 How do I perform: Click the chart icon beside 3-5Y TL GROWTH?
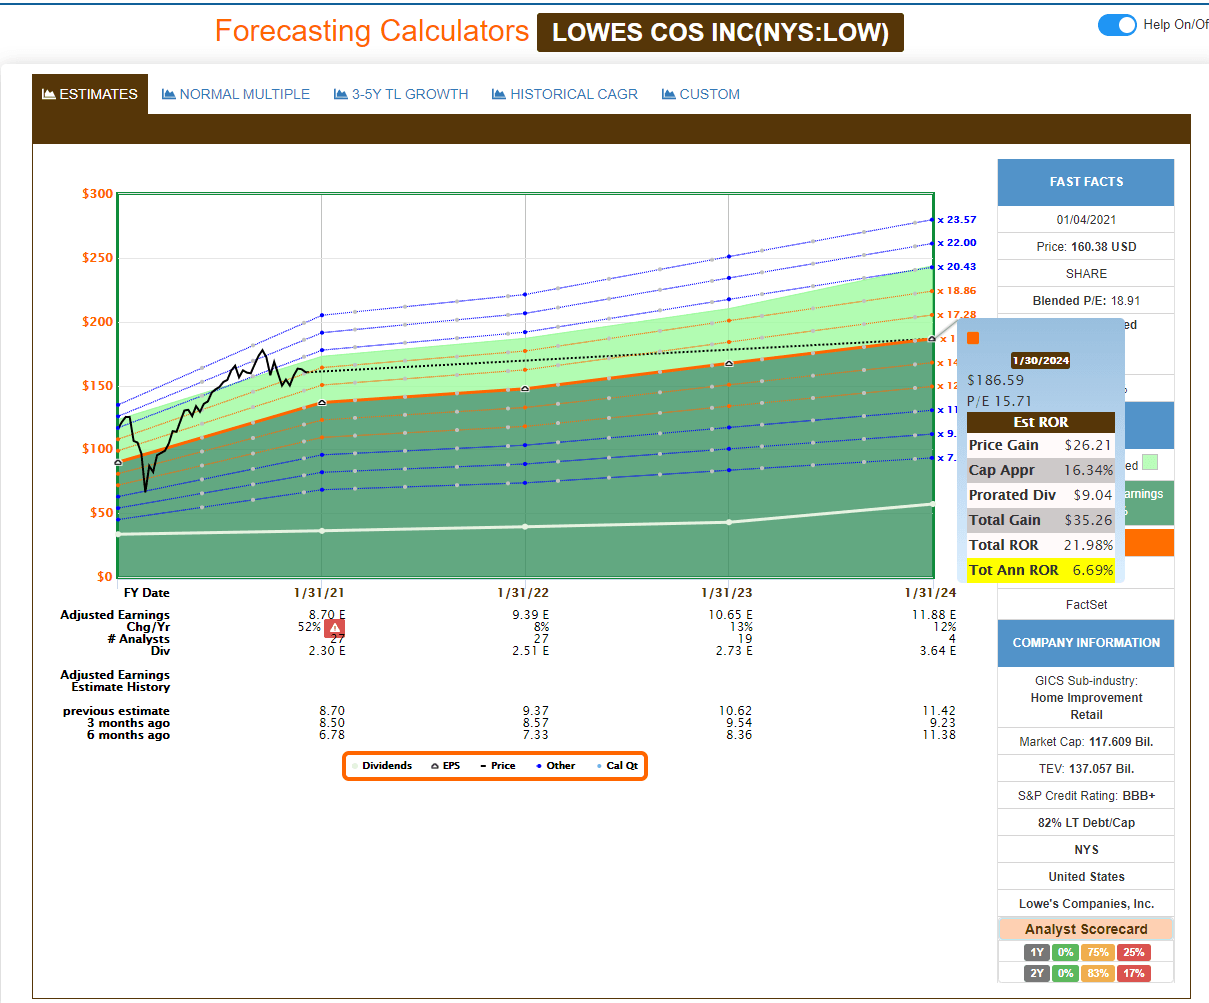[x=340, y=94]
